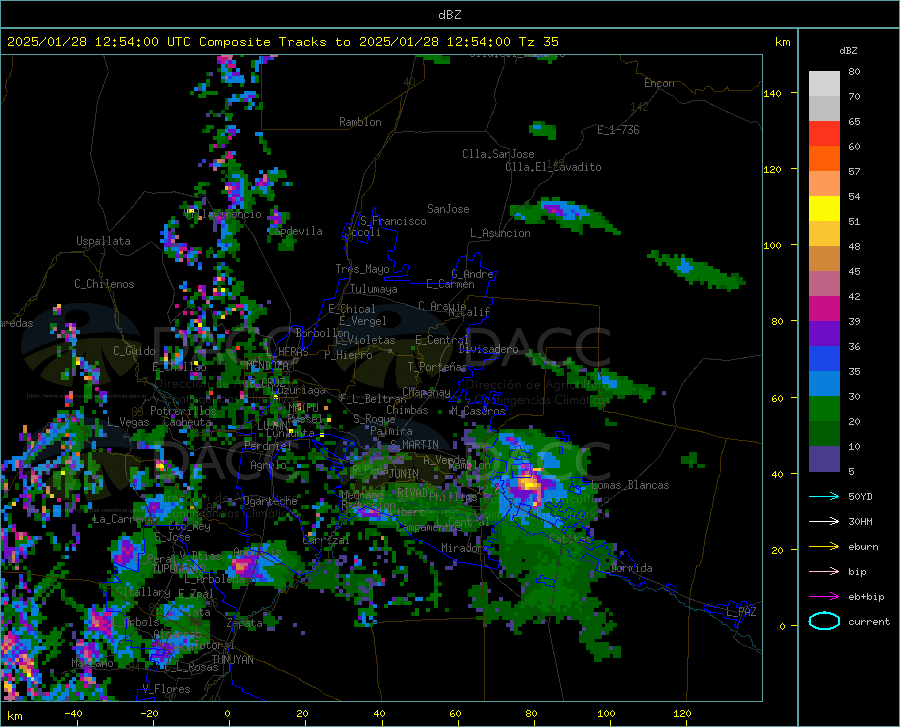Viewport: 900px width, 727px height.
Task: Click the dBZ title at top
Action: click(449, 15)
